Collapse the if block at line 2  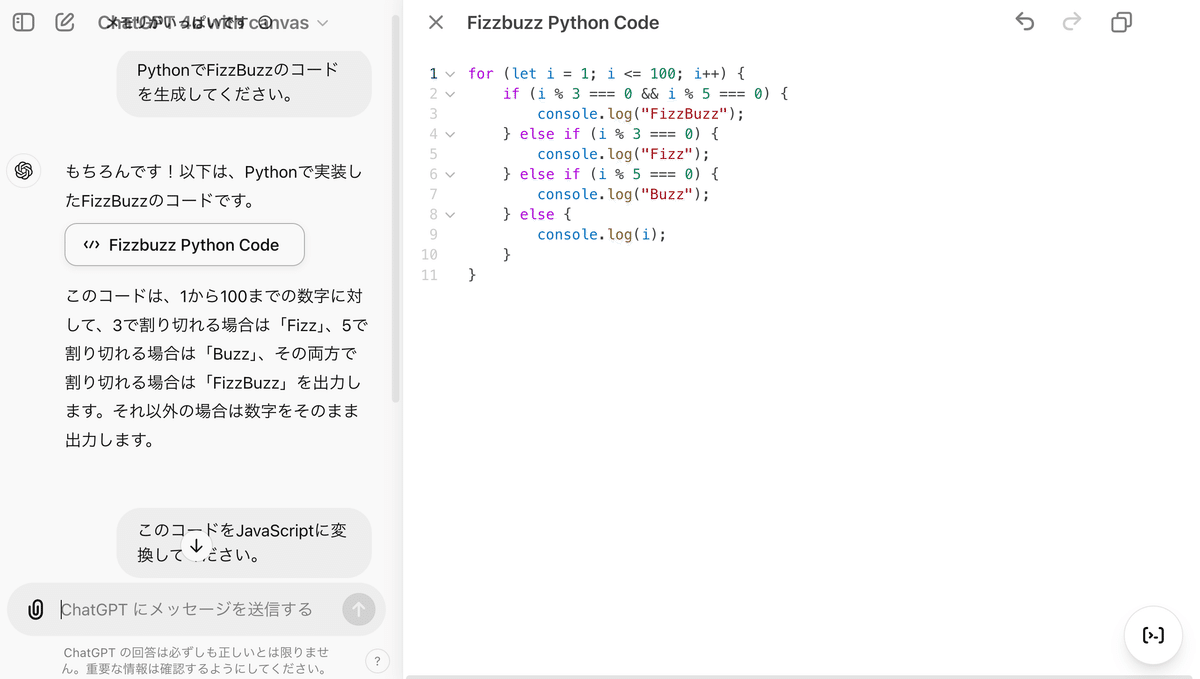(450, 94)
